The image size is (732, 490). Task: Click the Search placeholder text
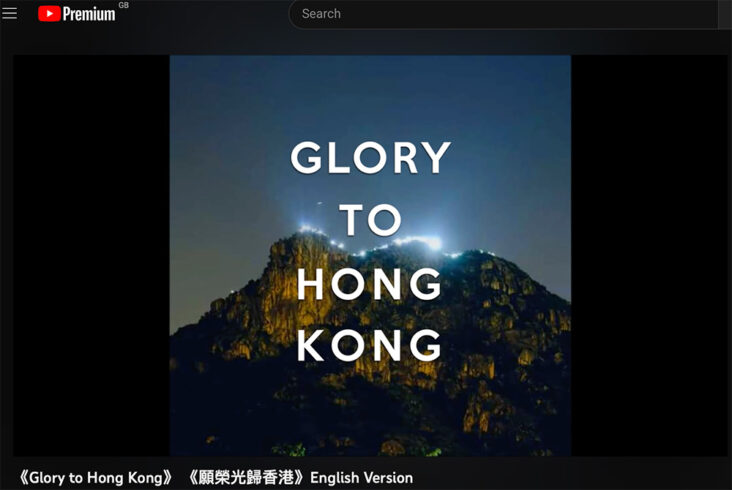coord(321,14)
